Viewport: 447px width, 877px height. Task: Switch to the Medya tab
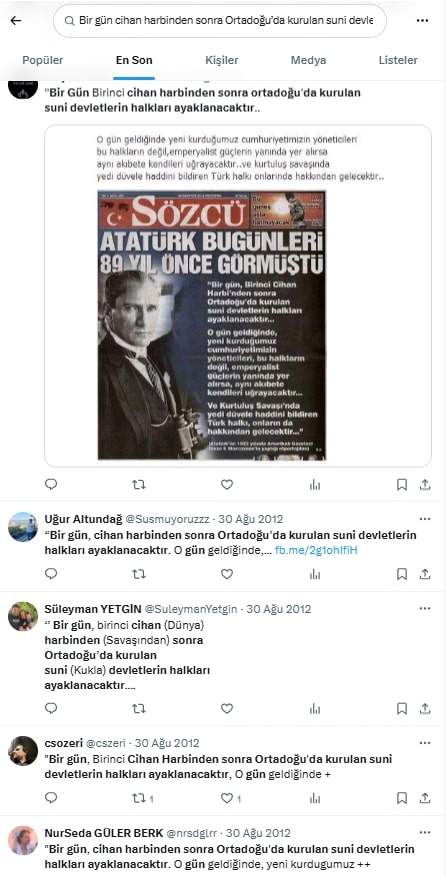308,60
